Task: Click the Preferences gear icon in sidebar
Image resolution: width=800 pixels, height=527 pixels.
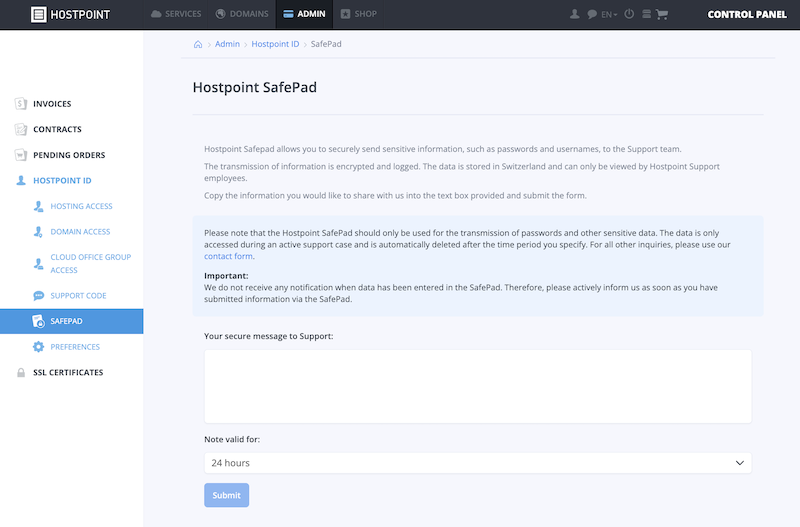Action: coord(38,347)
